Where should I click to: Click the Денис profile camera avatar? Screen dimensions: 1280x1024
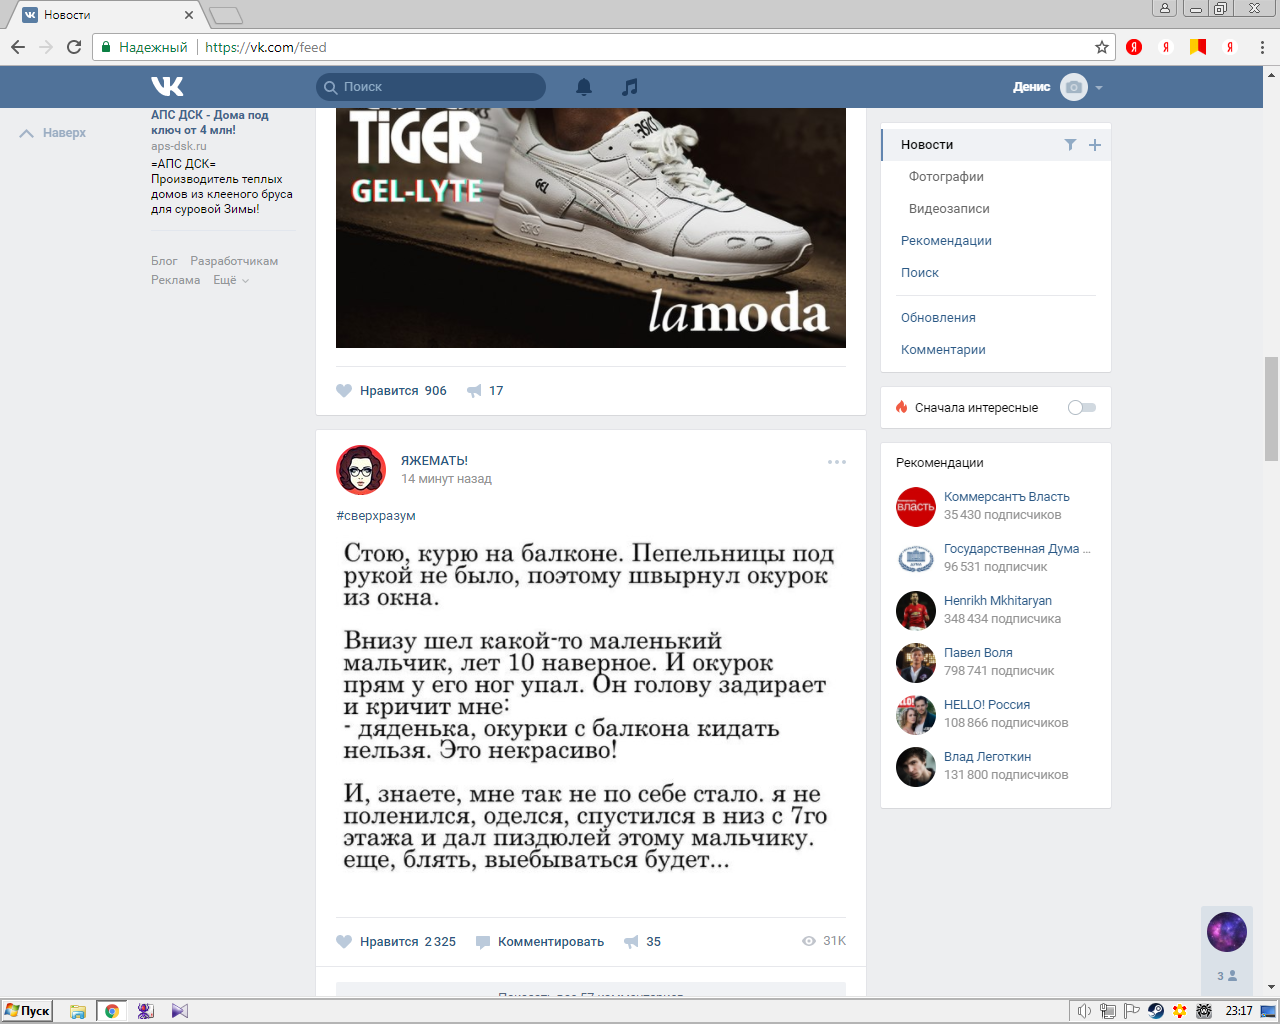(1074, 87)
